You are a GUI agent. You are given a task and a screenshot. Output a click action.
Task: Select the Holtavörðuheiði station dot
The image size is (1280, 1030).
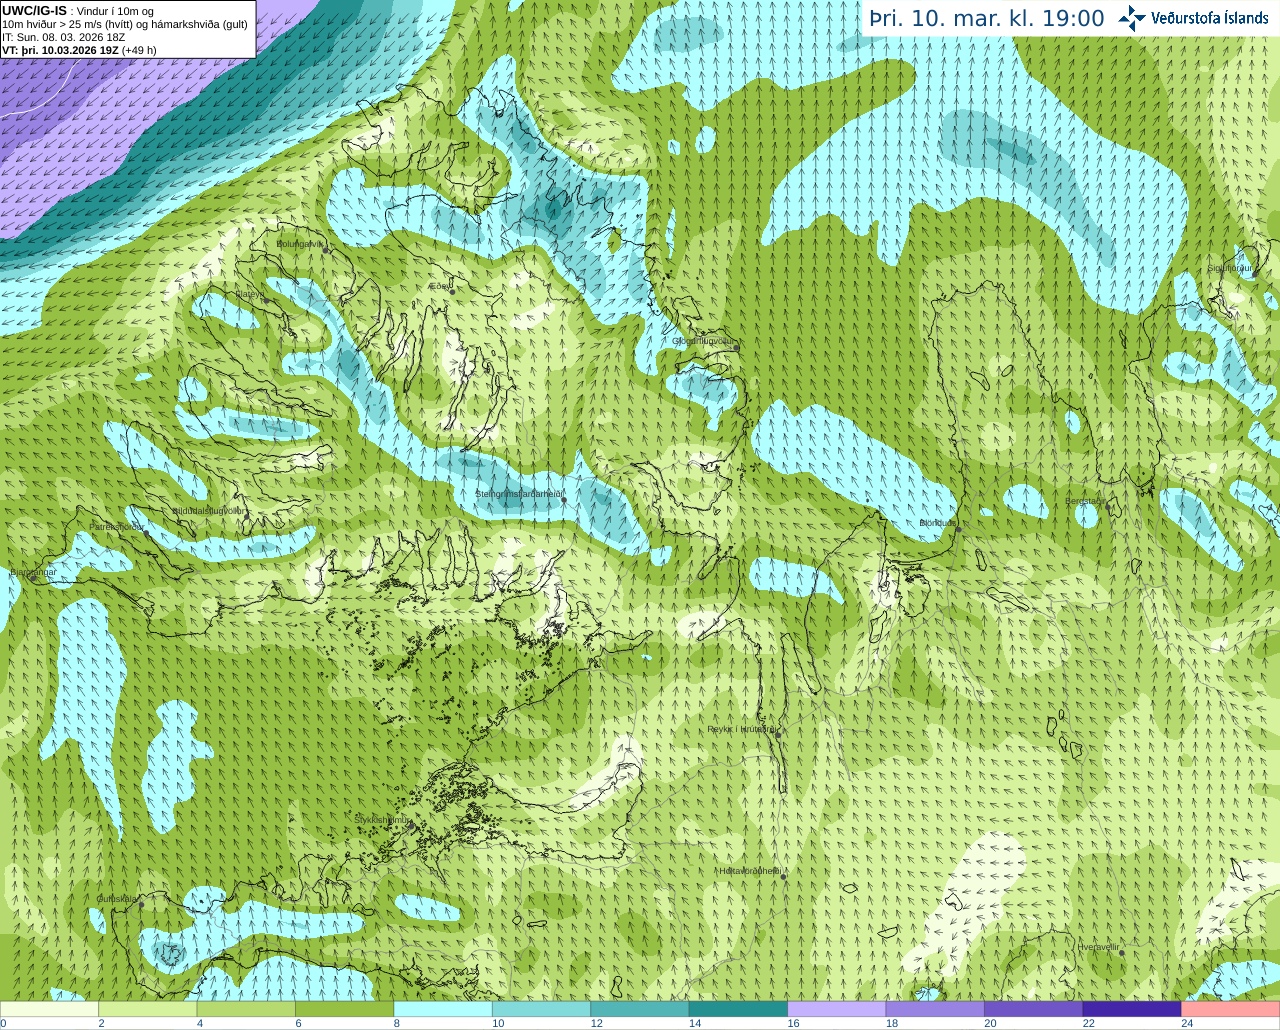pos(783,877)
